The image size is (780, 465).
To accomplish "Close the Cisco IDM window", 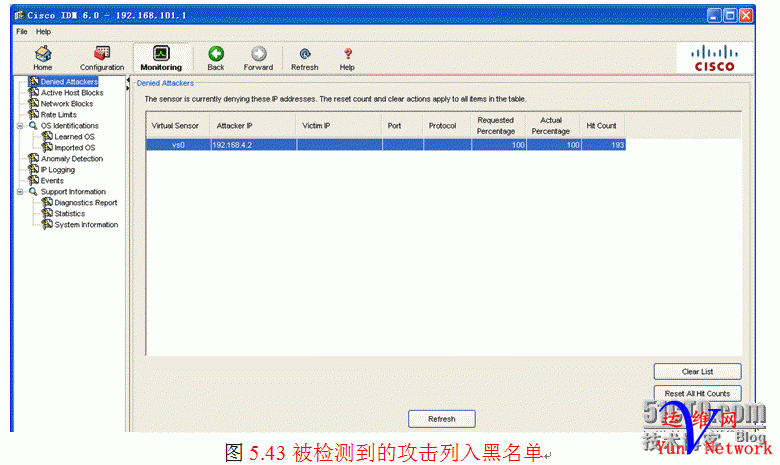I will pos(746,15).
